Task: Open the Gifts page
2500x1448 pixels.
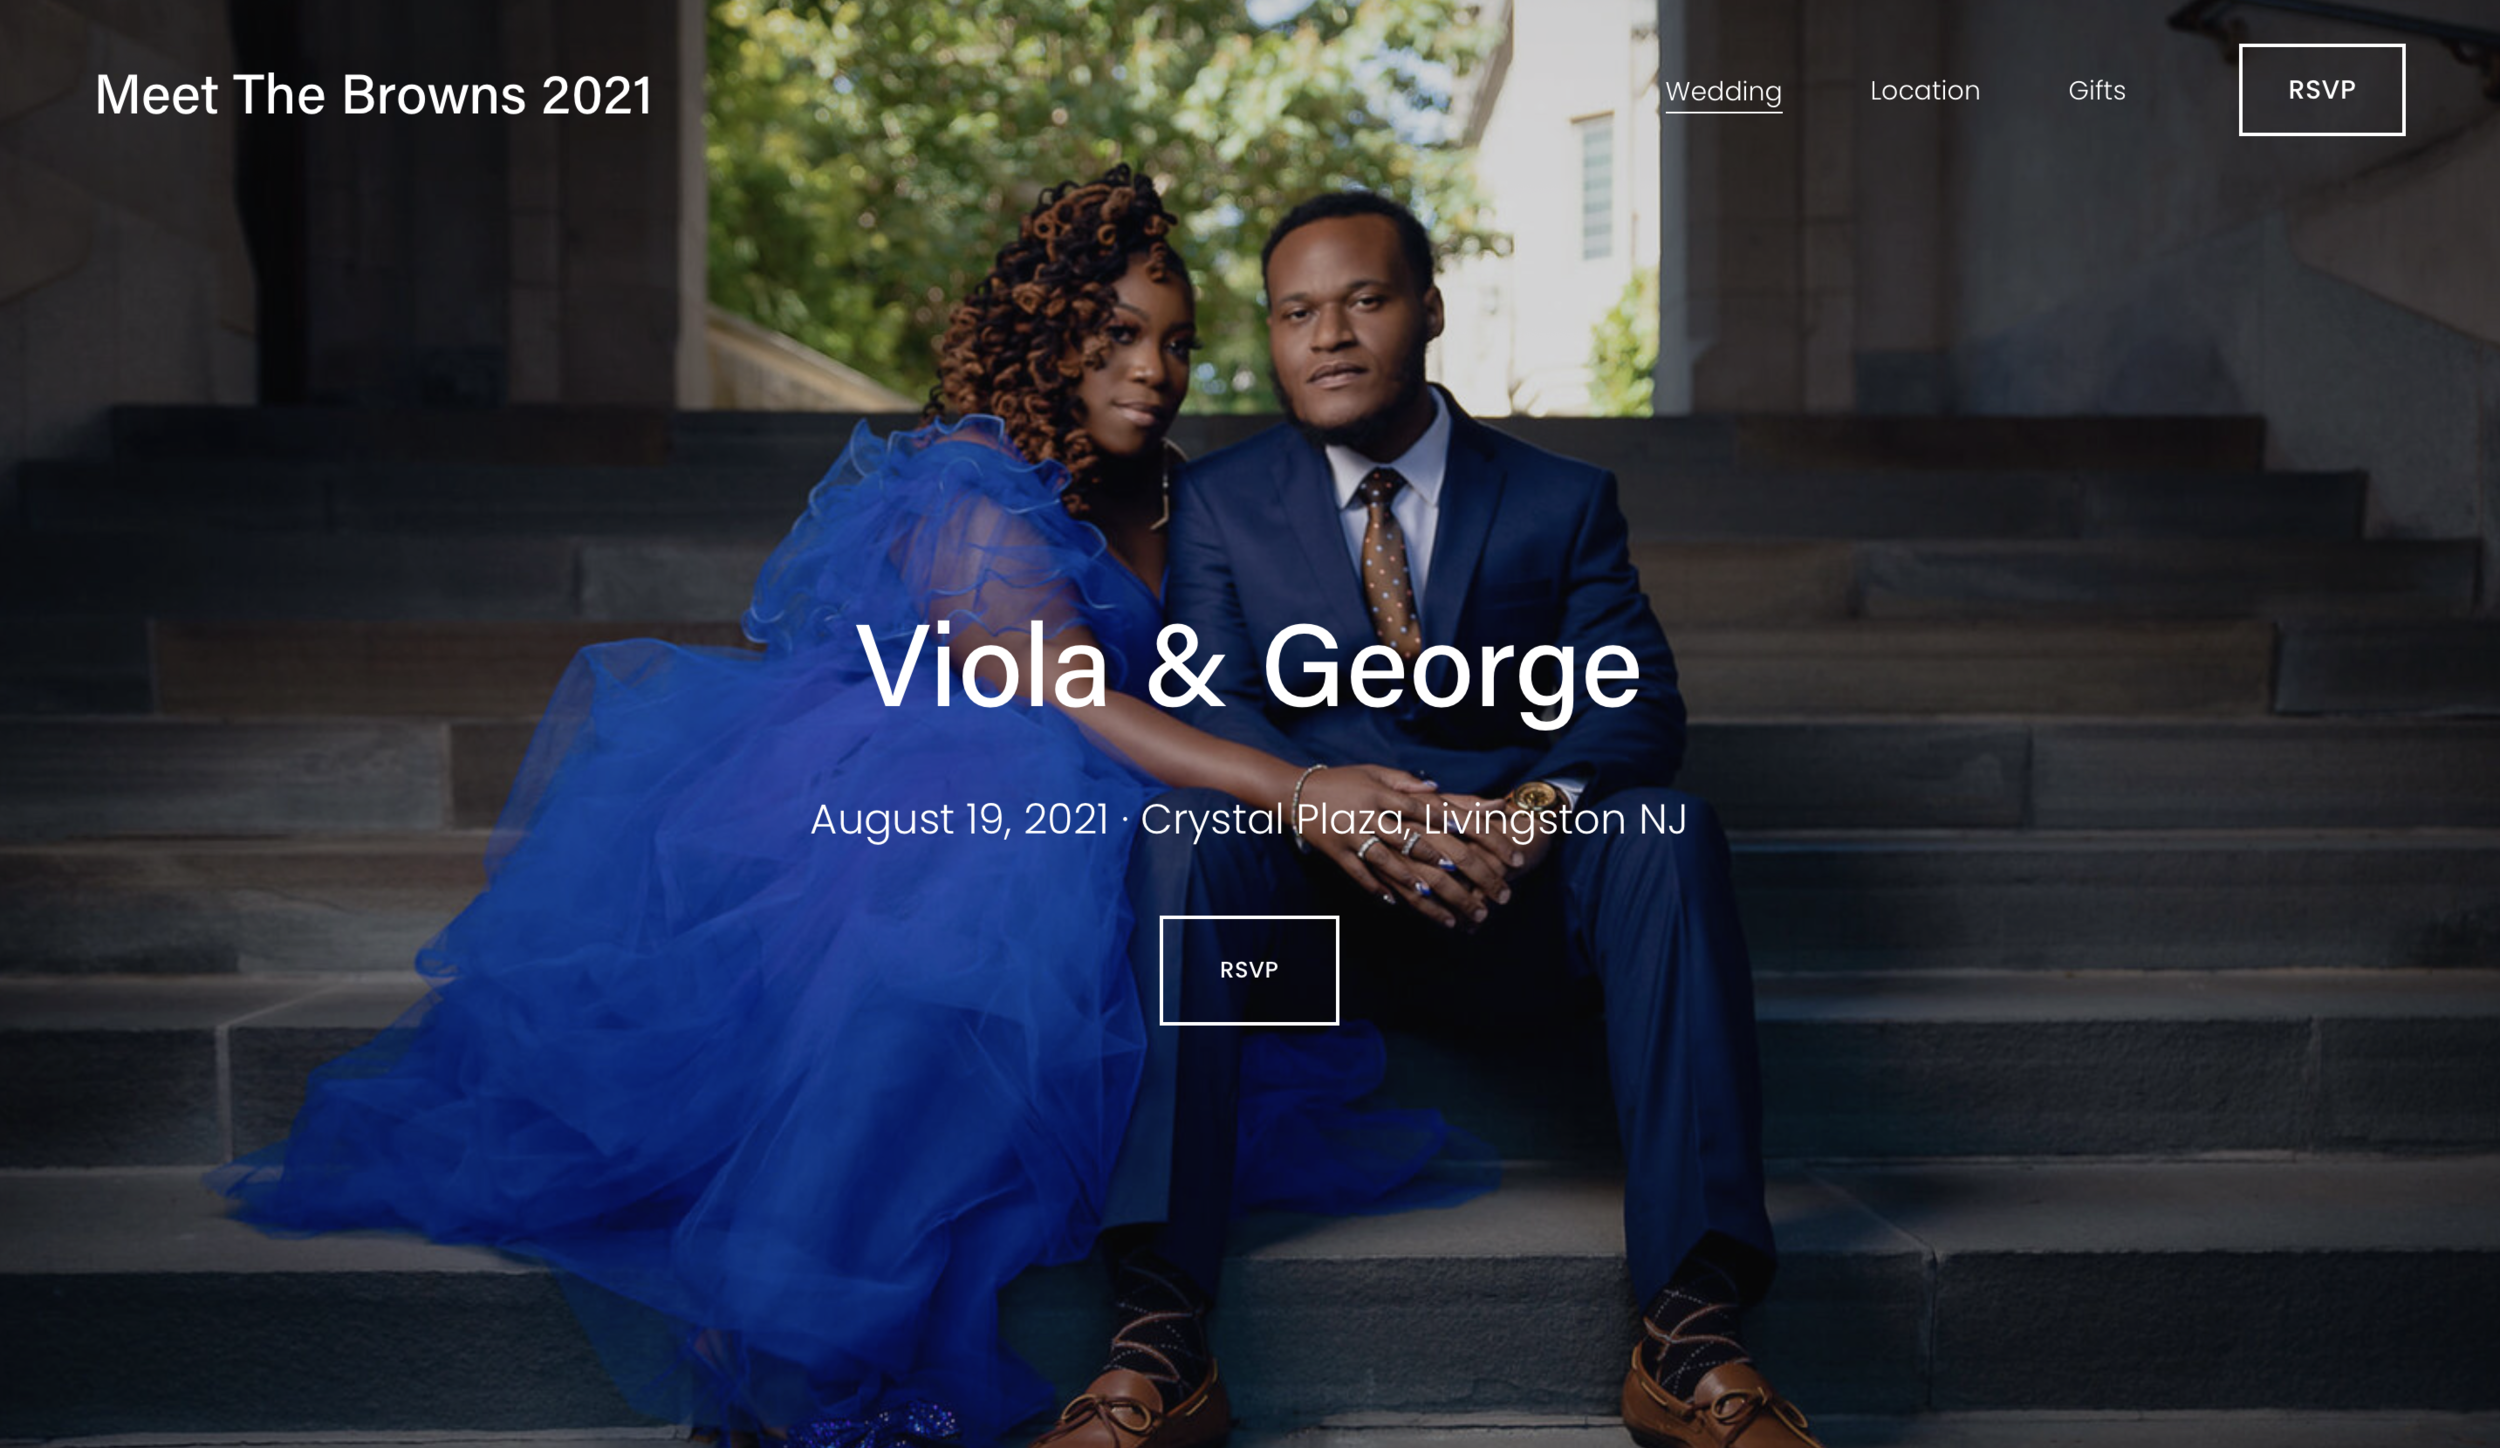Action: point(2097,90)
